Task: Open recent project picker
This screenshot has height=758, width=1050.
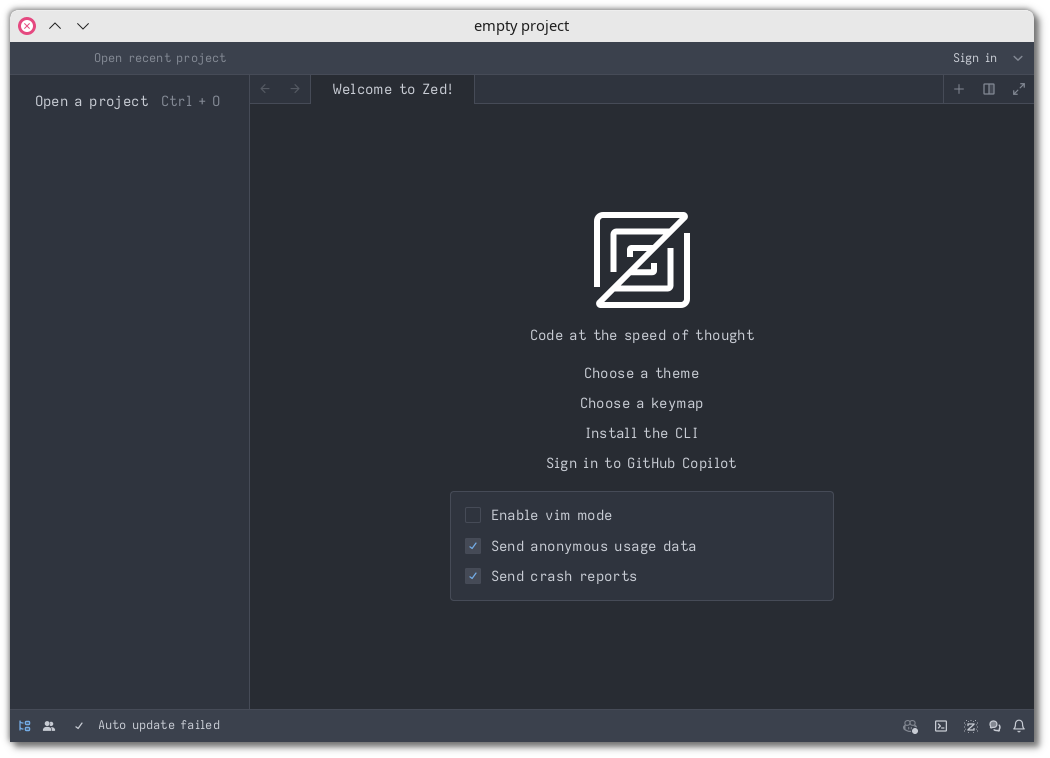Action: (160, 58)
